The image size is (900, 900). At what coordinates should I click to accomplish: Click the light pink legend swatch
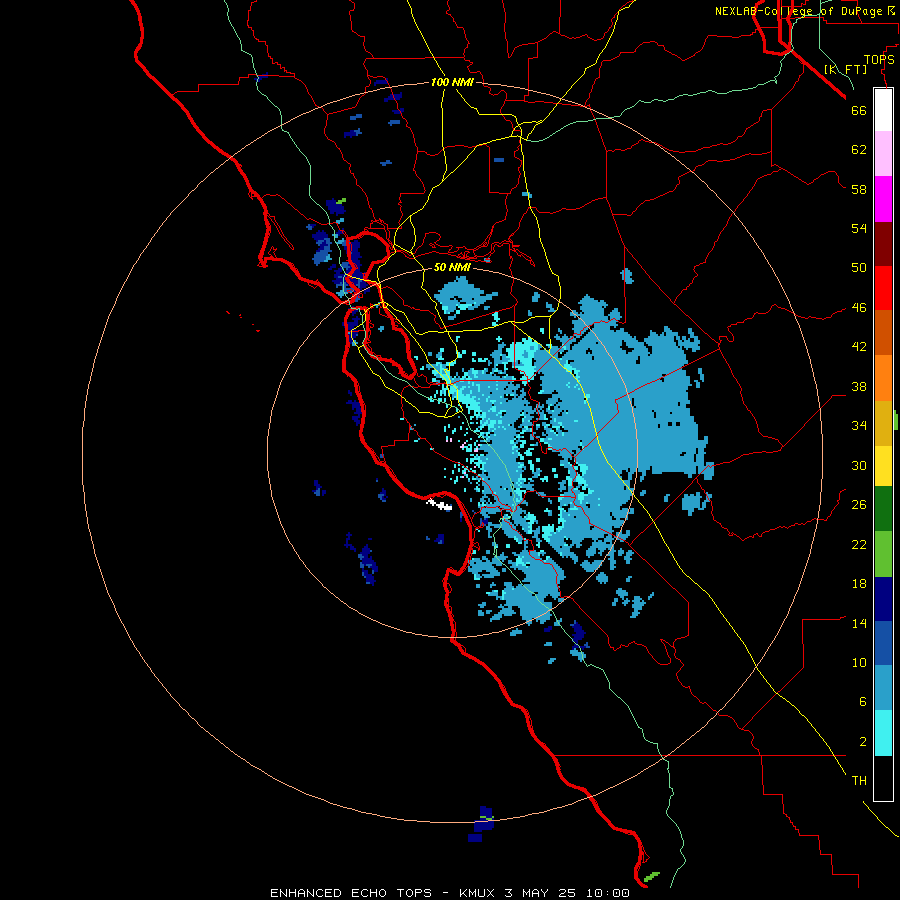(x=883, y=154)
